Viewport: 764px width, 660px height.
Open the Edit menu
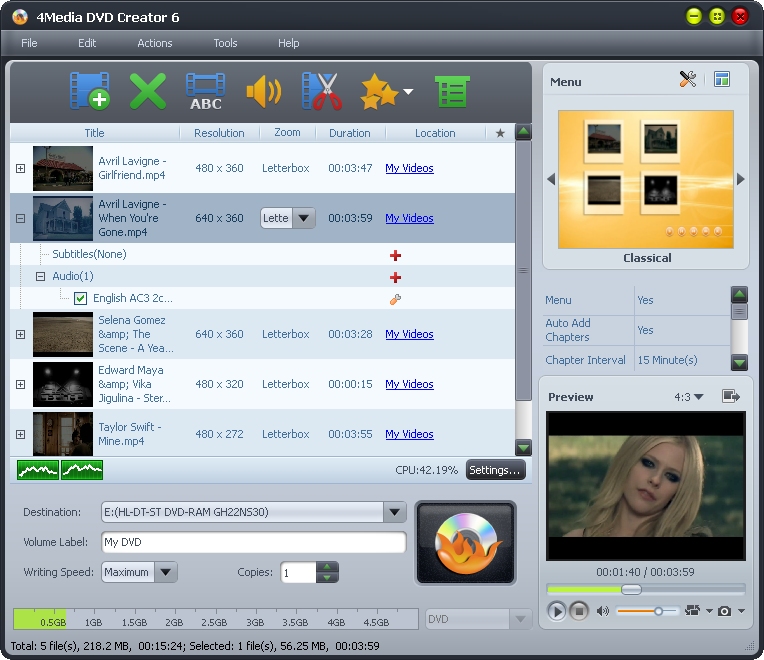tap(87, 43)
